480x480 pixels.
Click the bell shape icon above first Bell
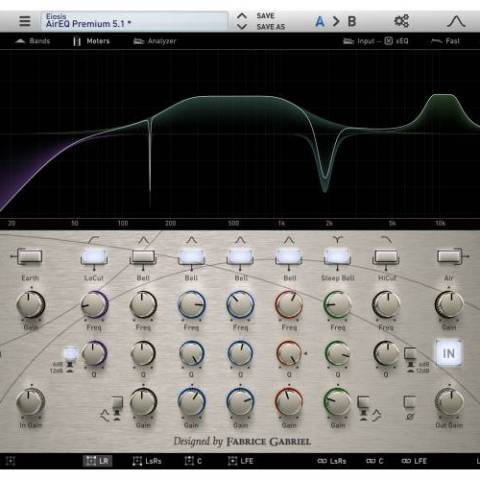[x=143, y=240]
